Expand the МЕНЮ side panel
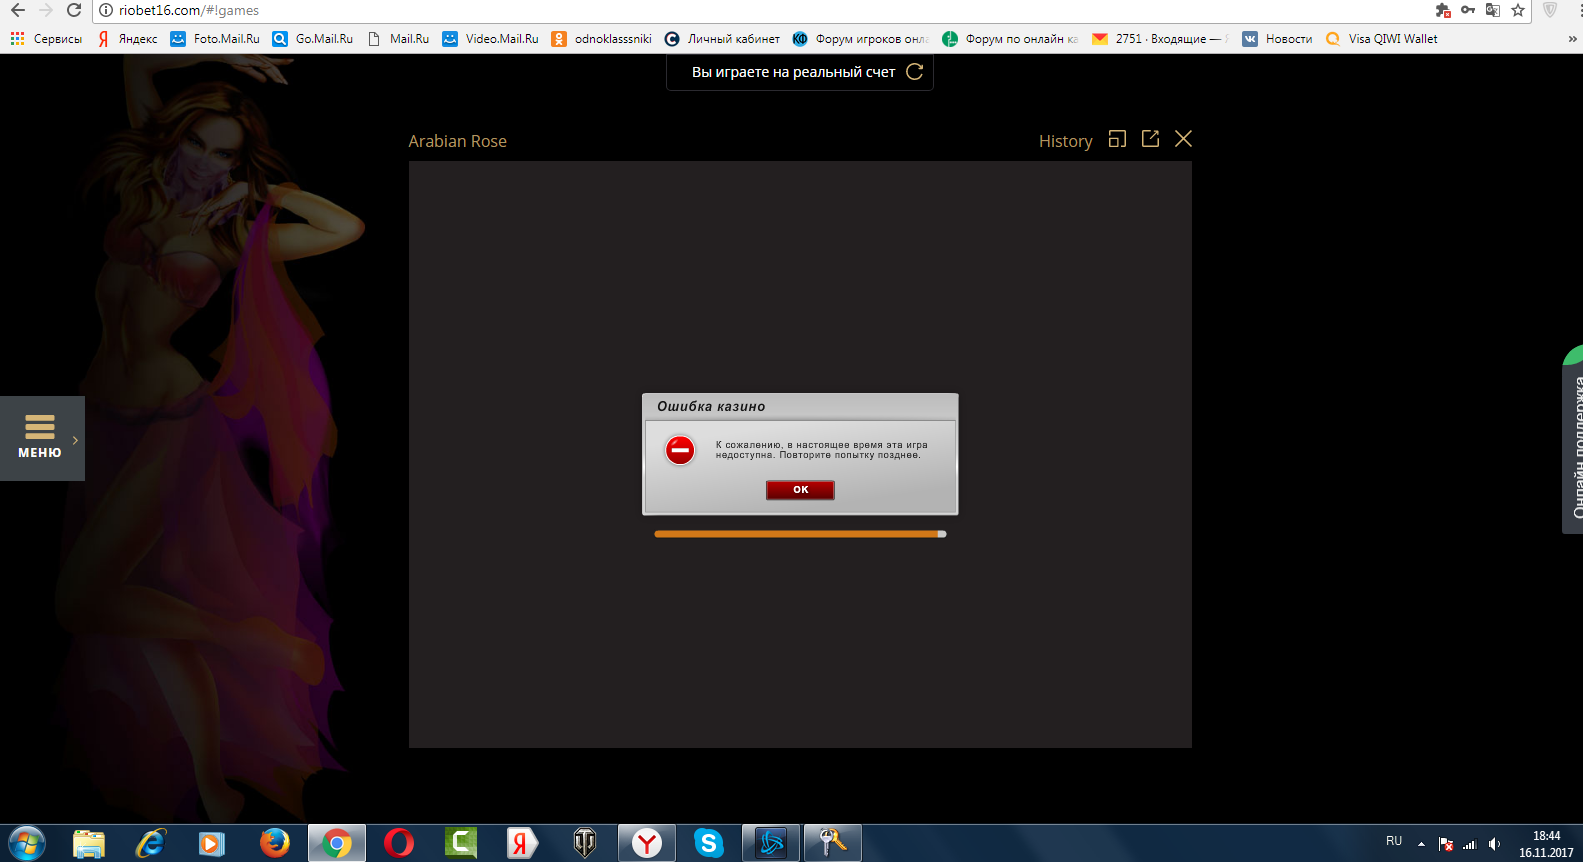Screen dimensions: 1583x862 [41, 439]
